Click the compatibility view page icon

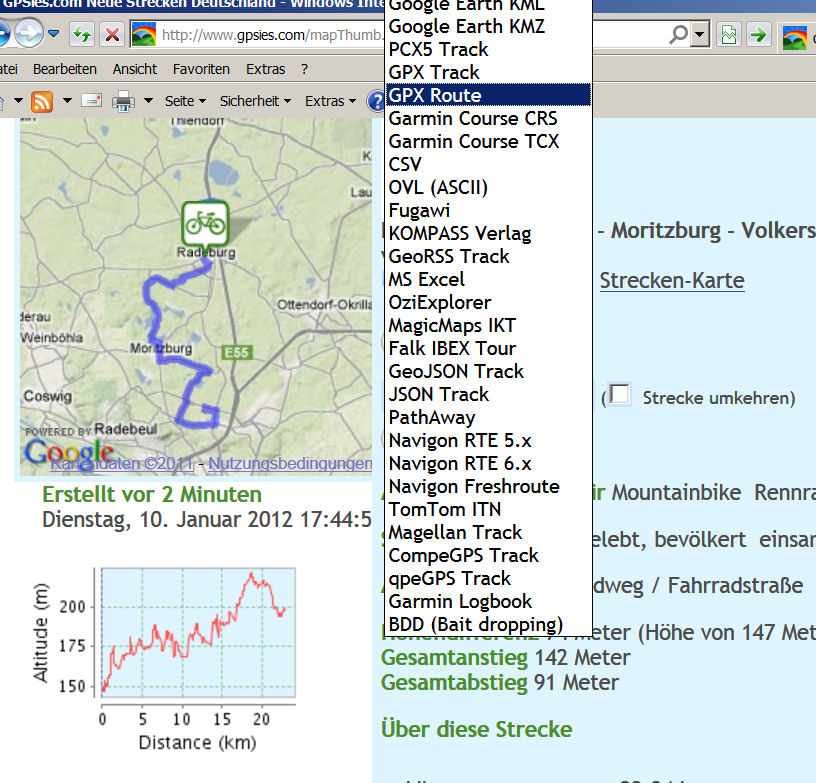[x=729, y=35]
